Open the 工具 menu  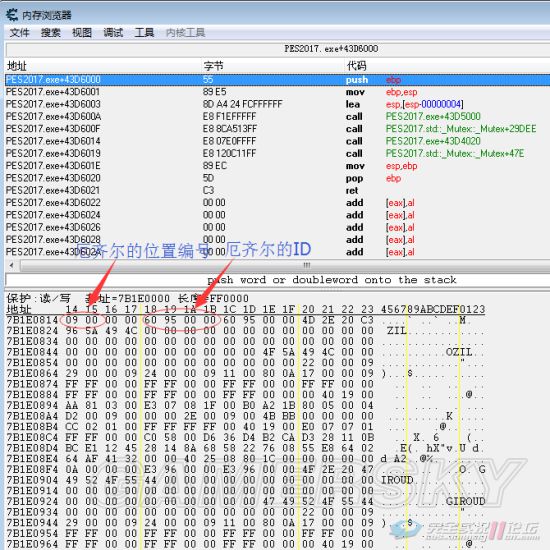[144, 33]
